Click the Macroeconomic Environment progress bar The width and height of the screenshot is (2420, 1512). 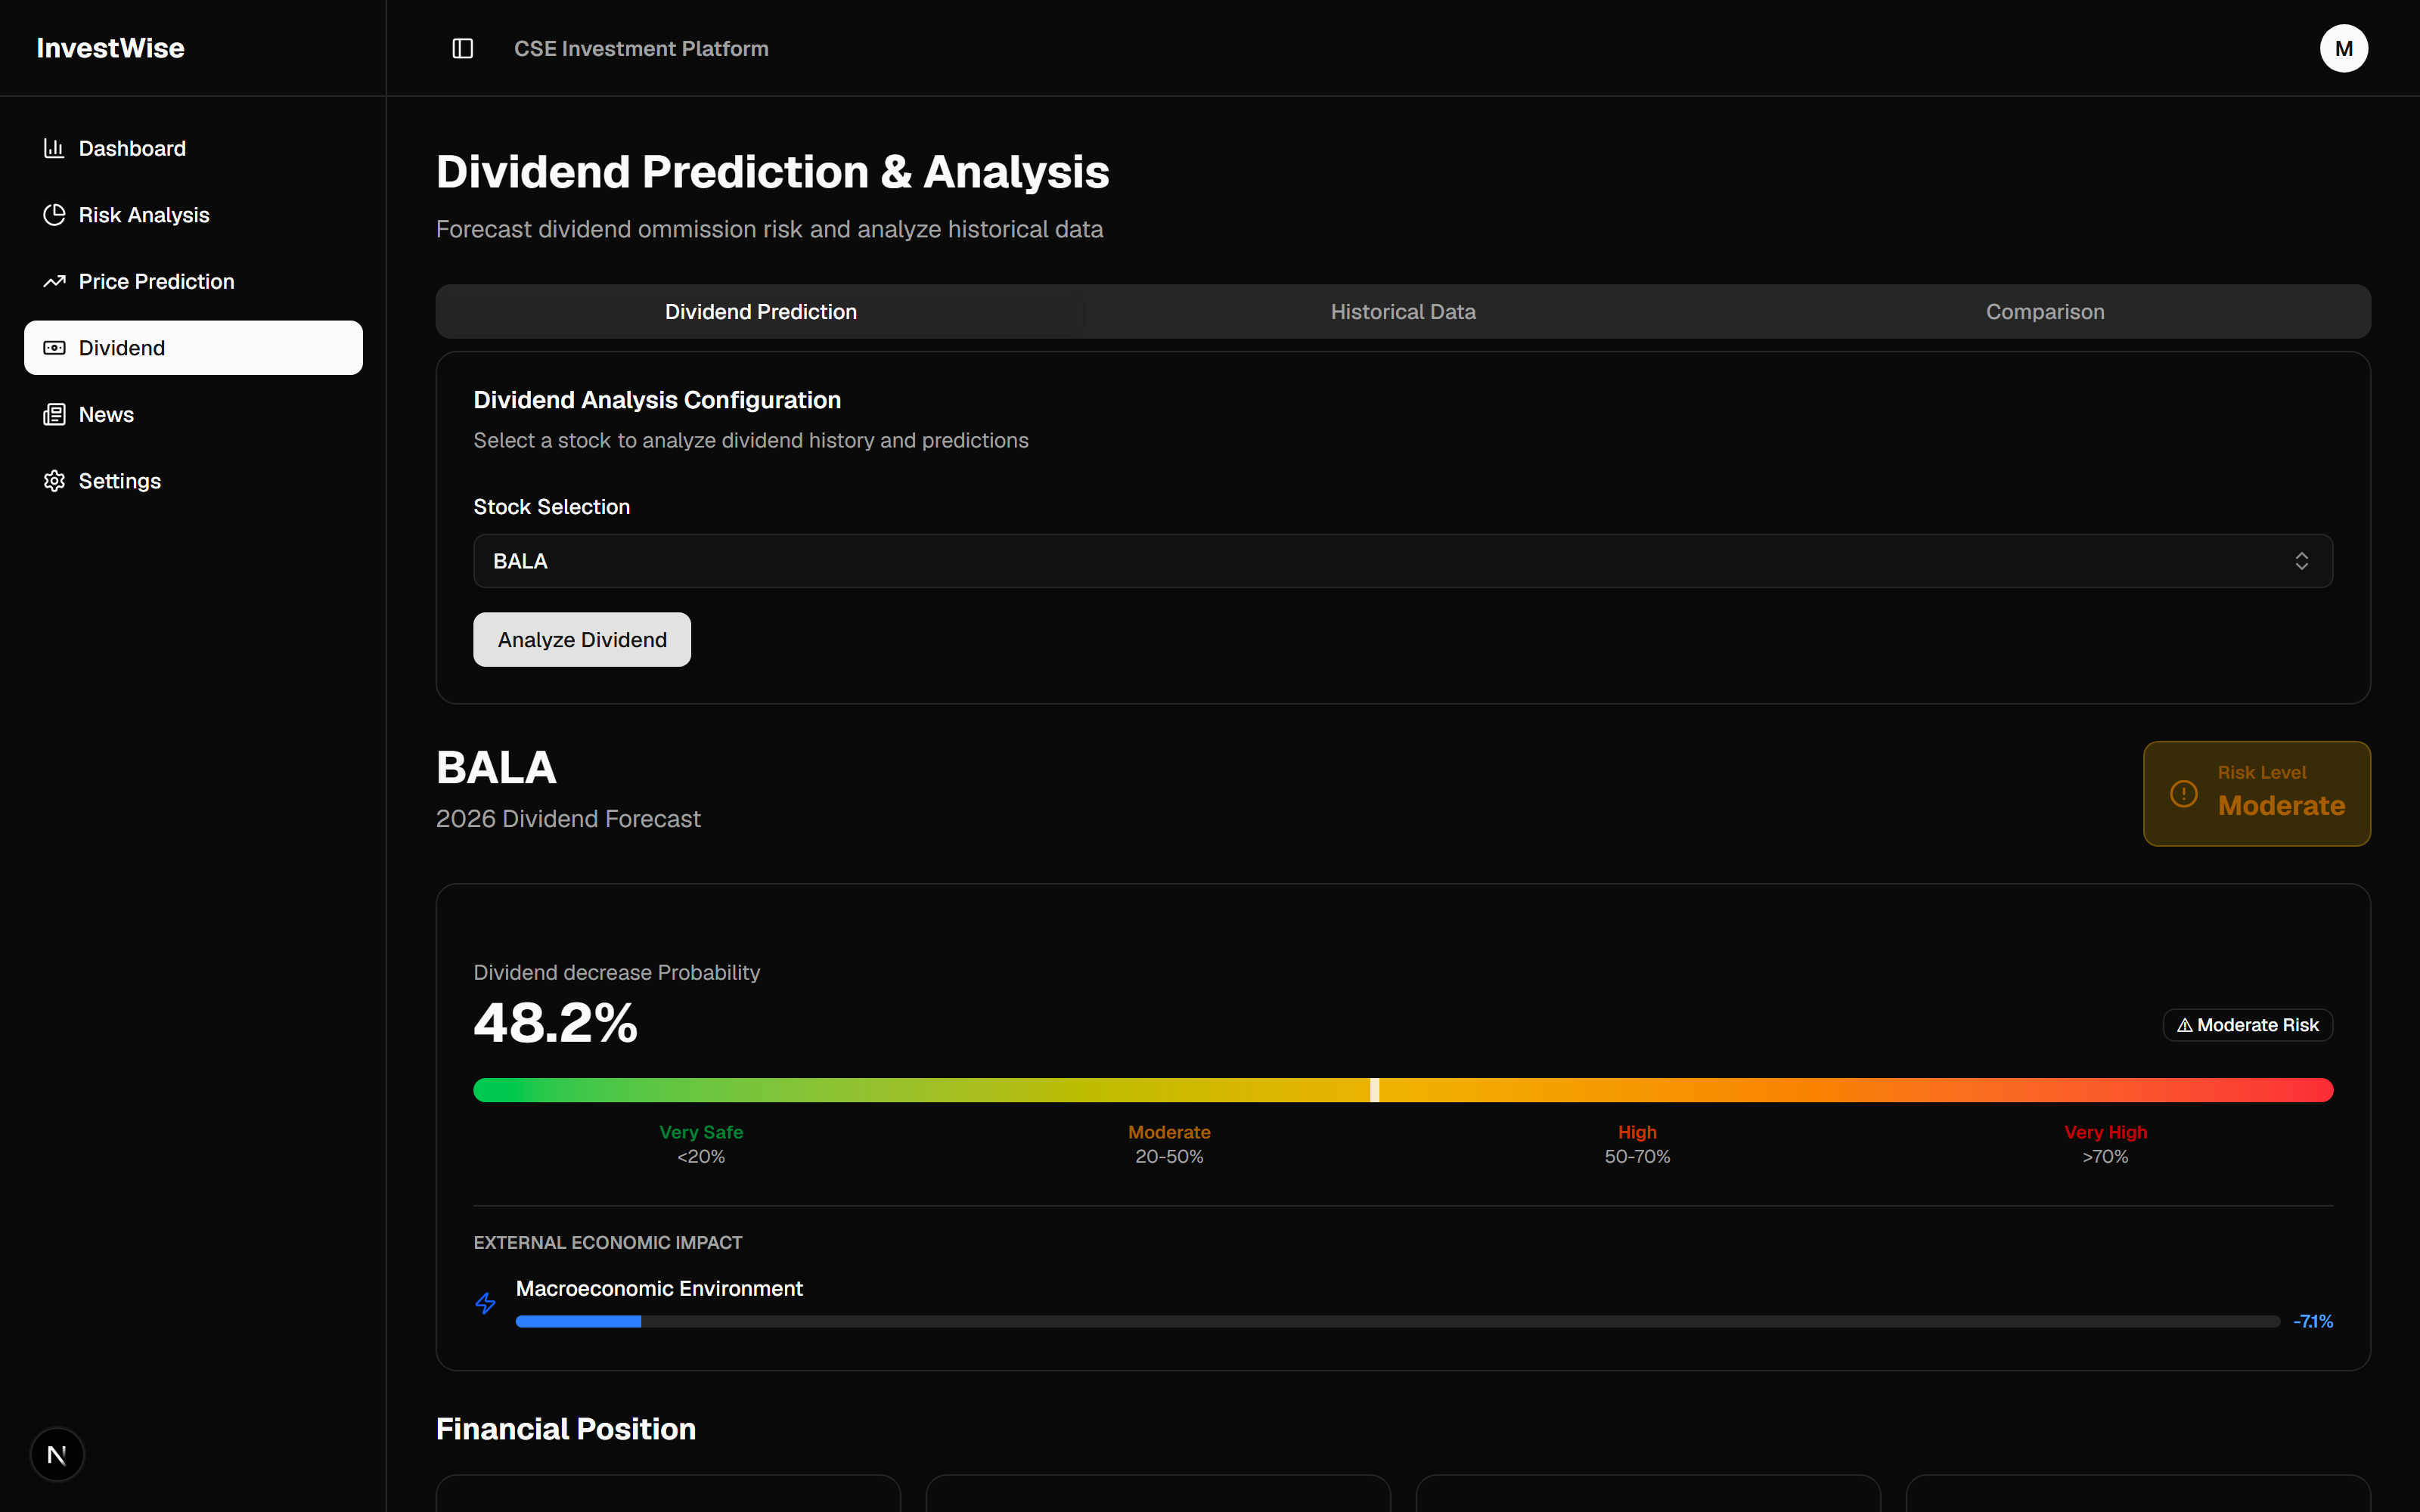pyautogui.click(x=1397, y=1321)
